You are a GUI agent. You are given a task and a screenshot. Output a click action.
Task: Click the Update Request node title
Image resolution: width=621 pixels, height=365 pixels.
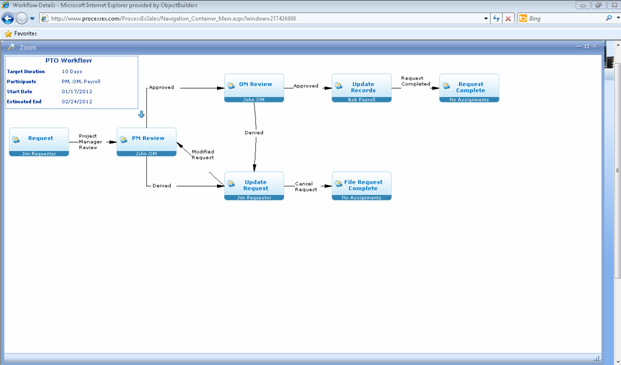[x=255, y=185]
